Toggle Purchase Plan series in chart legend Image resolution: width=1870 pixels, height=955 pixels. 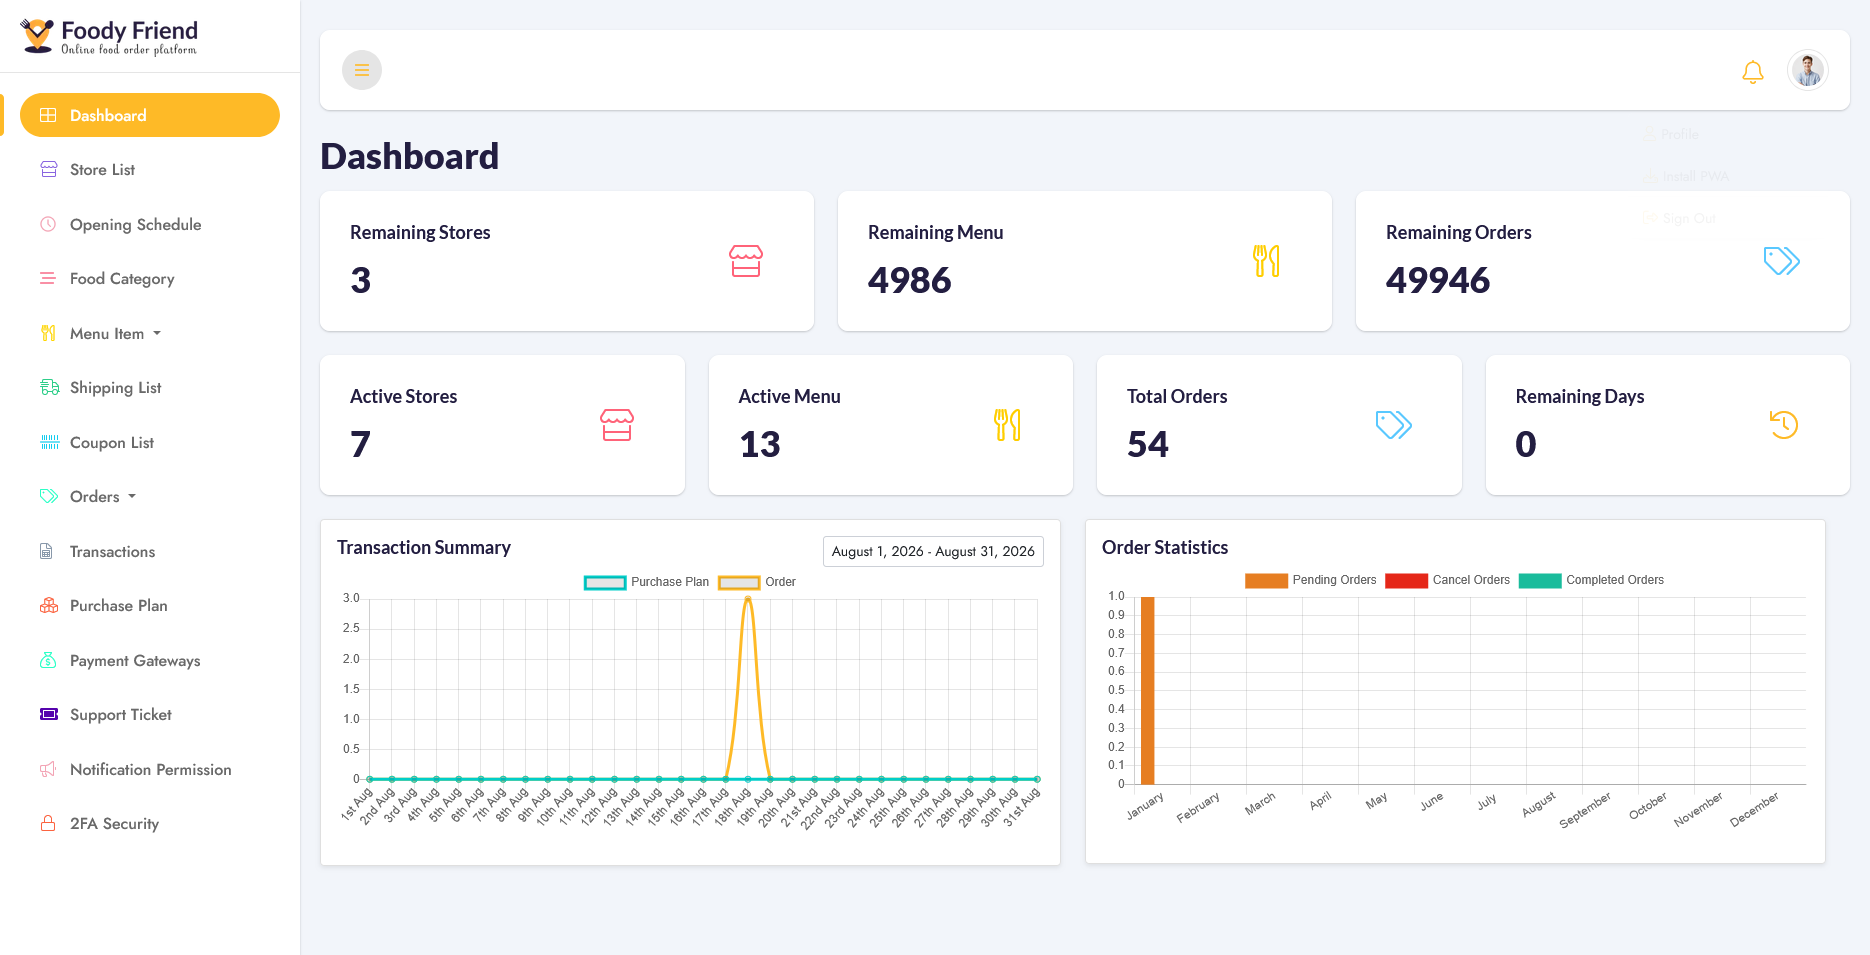(646, 582)
